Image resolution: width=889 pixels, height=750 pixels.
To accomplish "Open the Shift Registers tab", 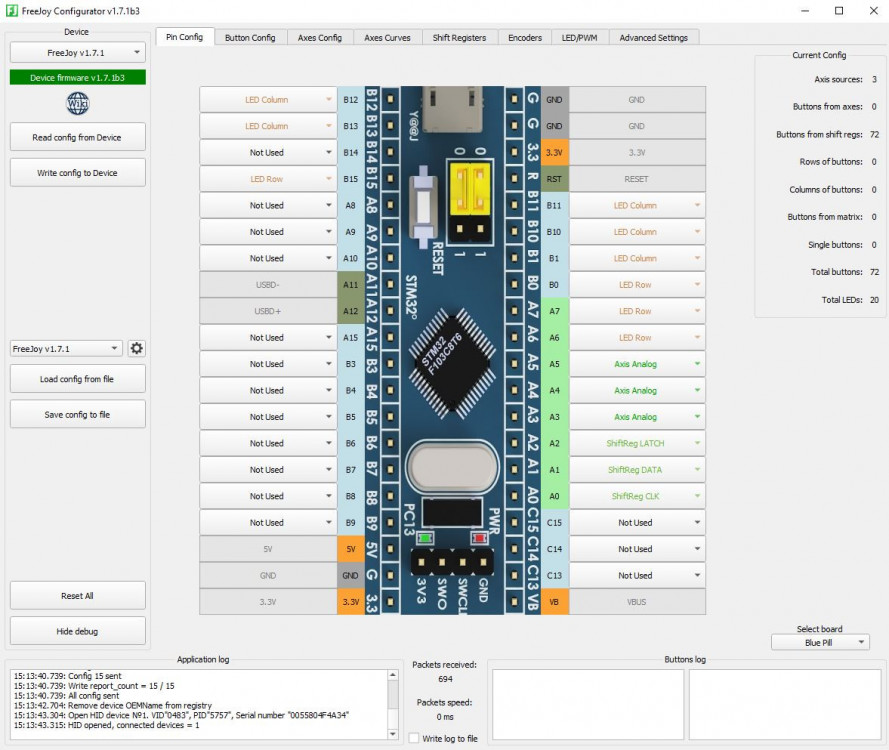I will (x=459, y=37).
